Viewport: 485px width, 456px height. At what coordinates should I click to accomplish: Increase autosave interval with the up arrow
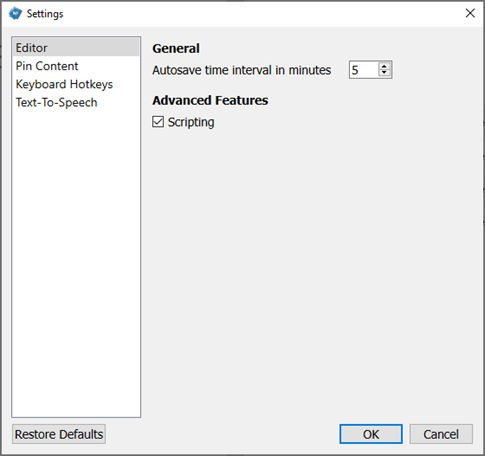[x=384, y=66]
